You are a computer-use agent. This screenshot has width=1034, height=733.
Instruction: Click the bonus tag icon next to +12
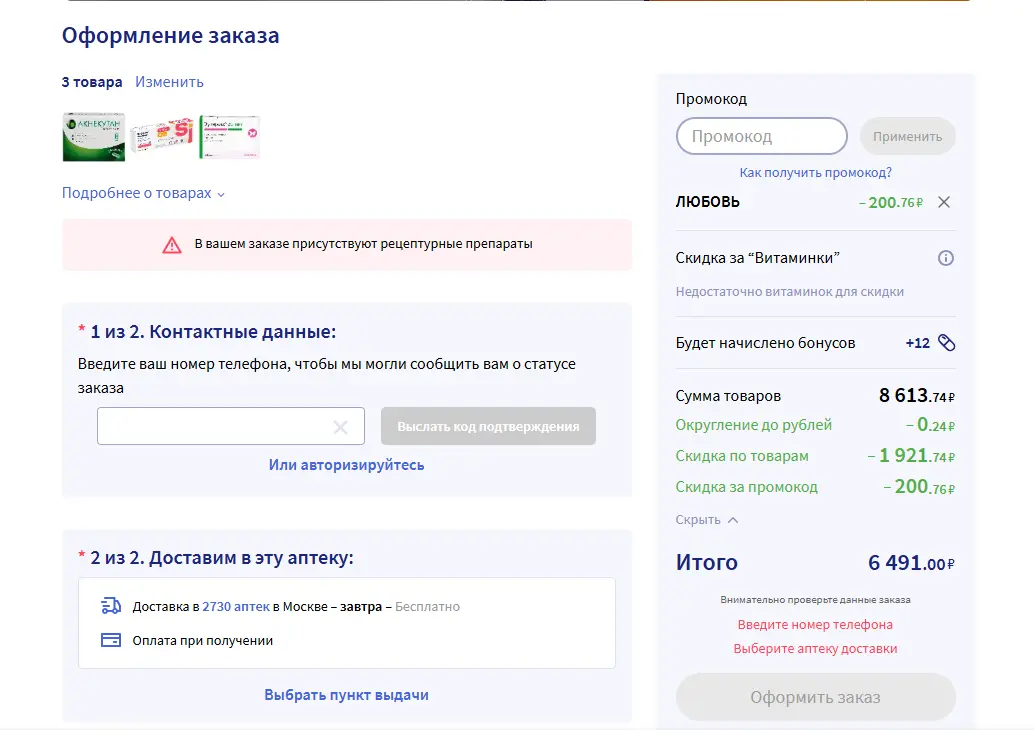pos(946,343)
